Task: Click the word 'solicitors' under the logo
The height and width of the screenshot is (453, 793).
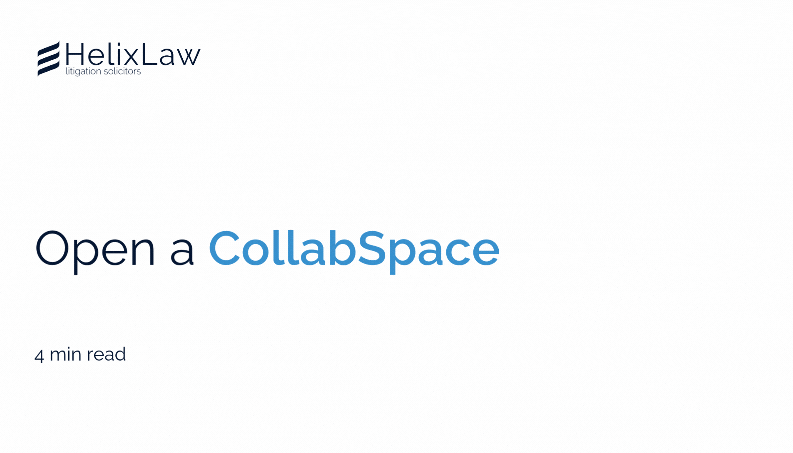Action: click(122, 71)
